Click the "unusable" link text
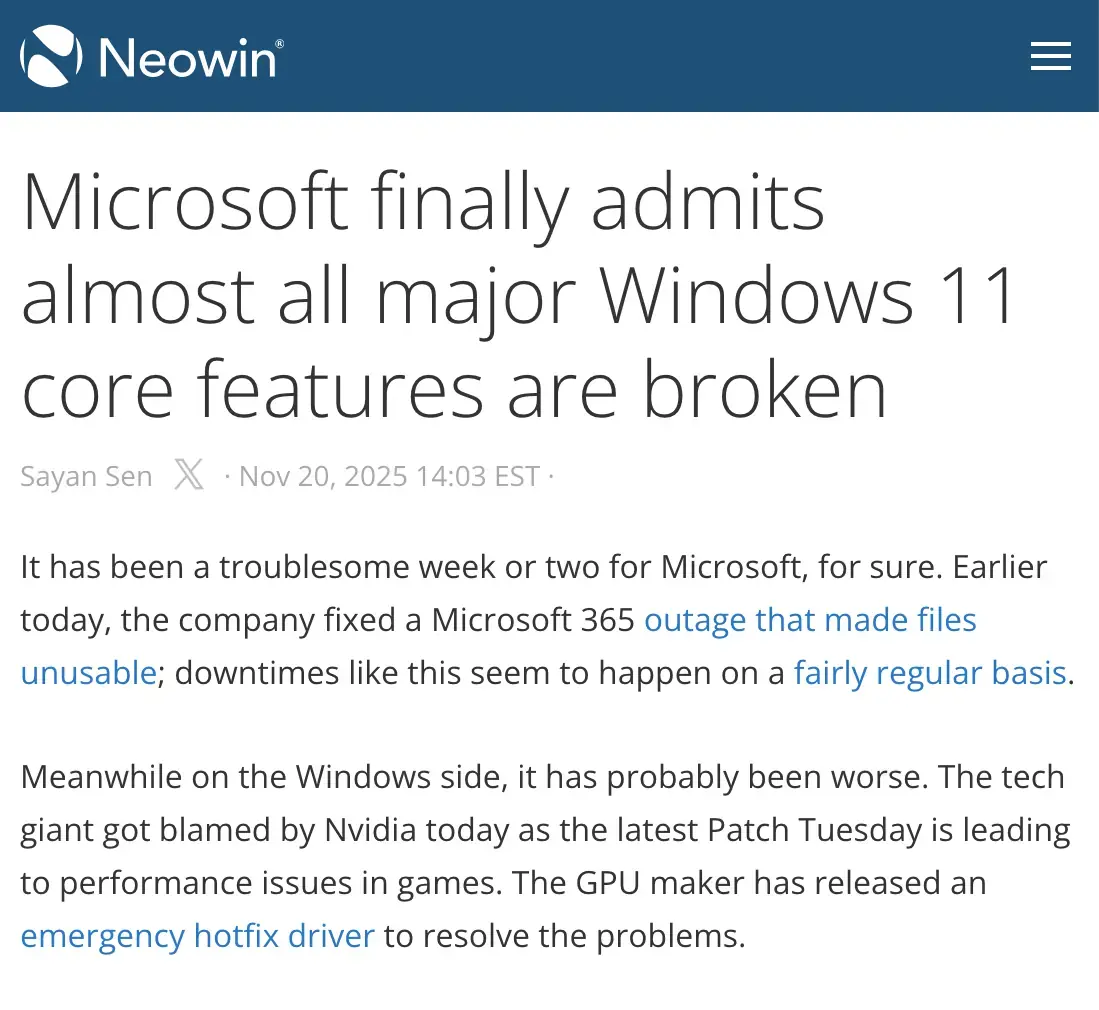1099x1010 pixels. 88,672
